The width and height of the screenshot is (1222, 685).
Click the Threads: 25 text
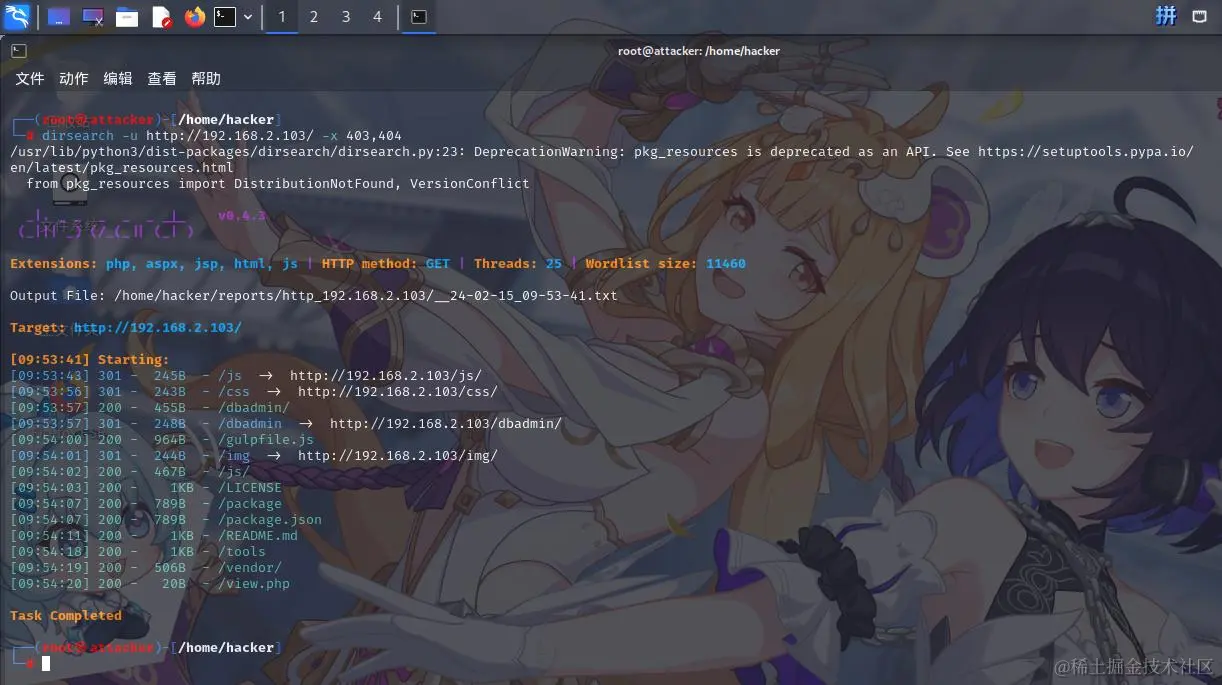click(518, 264)
